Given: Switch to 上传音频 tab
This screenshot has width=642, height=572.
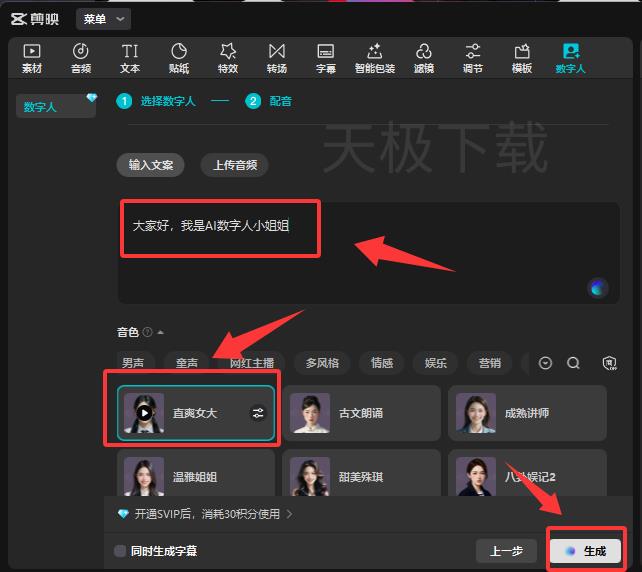Looking at the screenshot, I should point(235,165).
